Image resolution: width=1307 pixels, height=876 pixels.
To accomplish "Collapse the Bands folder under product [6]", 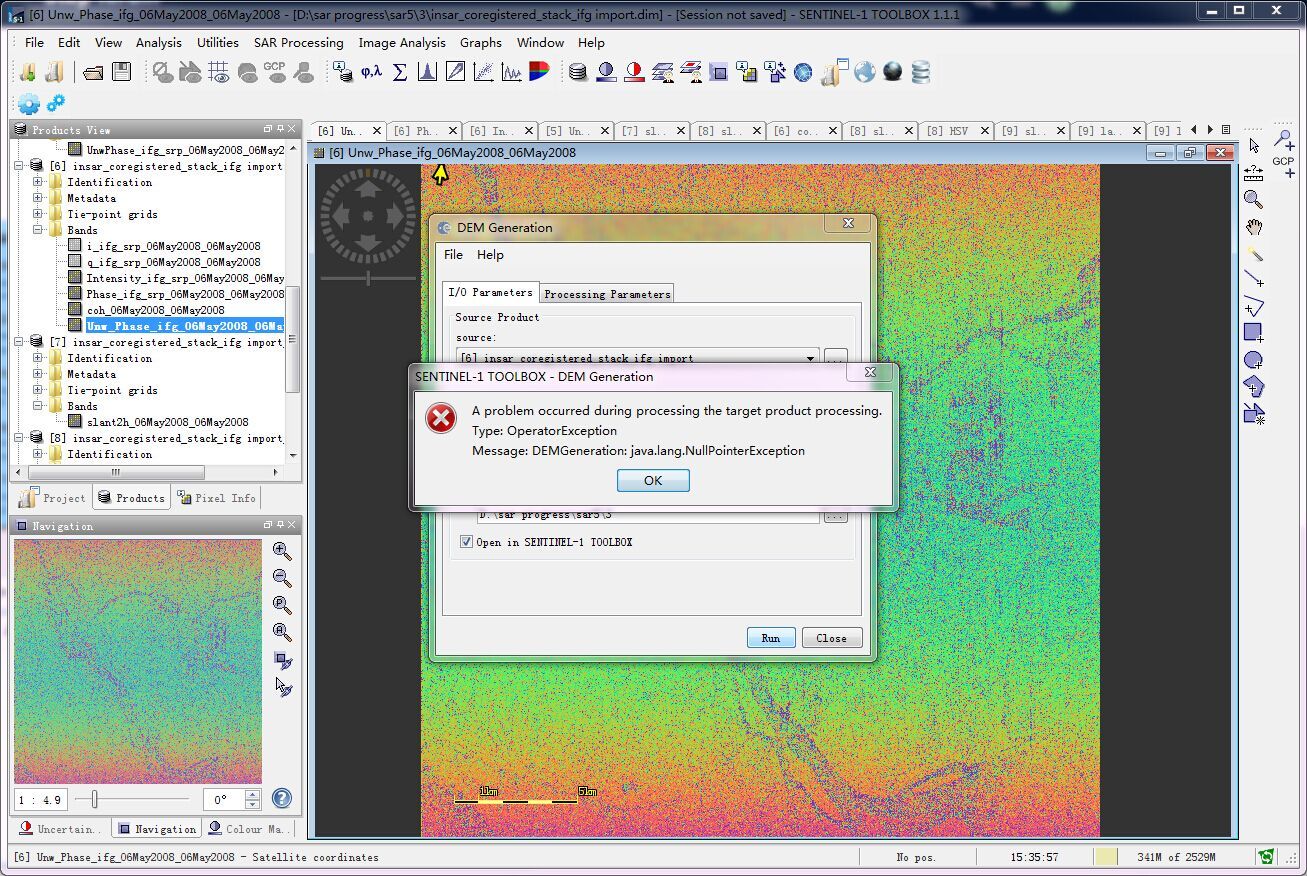I will pyautogui.click(x=38, y=230).
